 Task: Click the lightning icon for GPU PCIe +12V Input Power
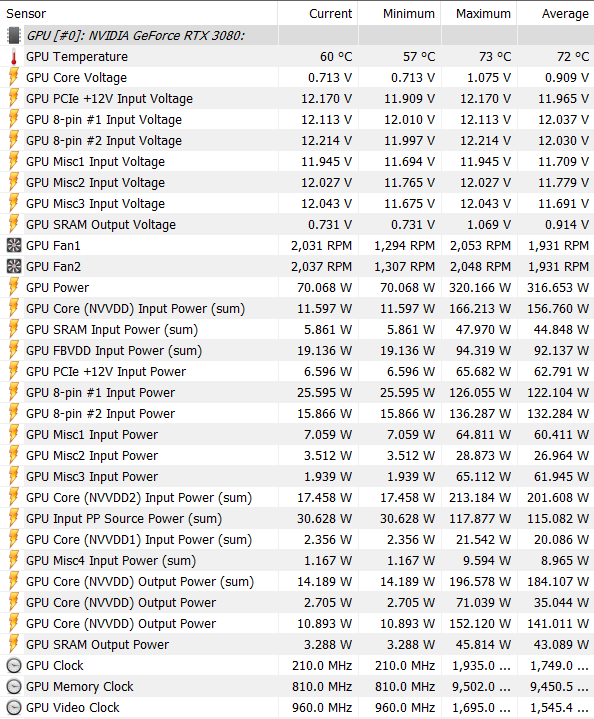pos(14,372)
